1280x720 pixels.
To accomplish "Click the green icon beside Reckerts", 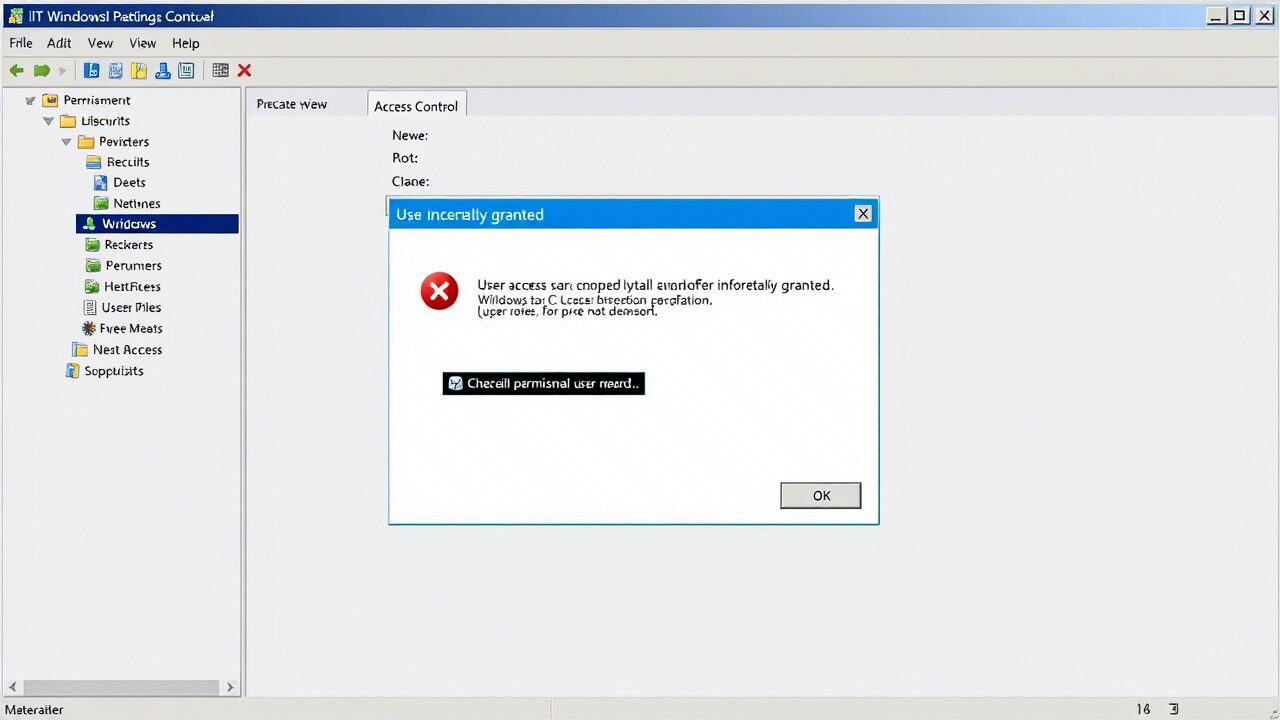I will click(93, 245).
